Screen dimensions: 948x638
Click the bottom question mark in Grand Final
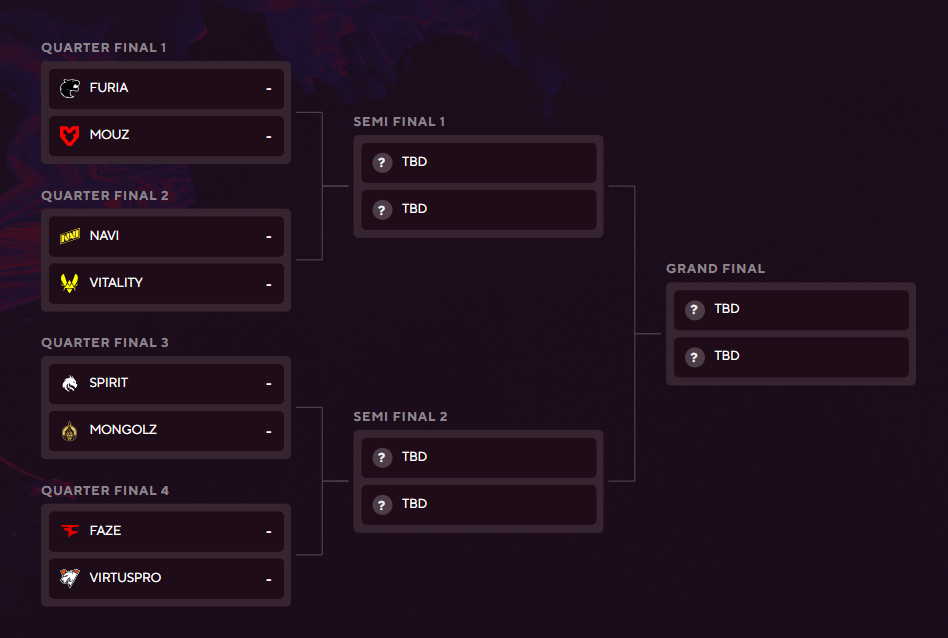pos(695,357)
